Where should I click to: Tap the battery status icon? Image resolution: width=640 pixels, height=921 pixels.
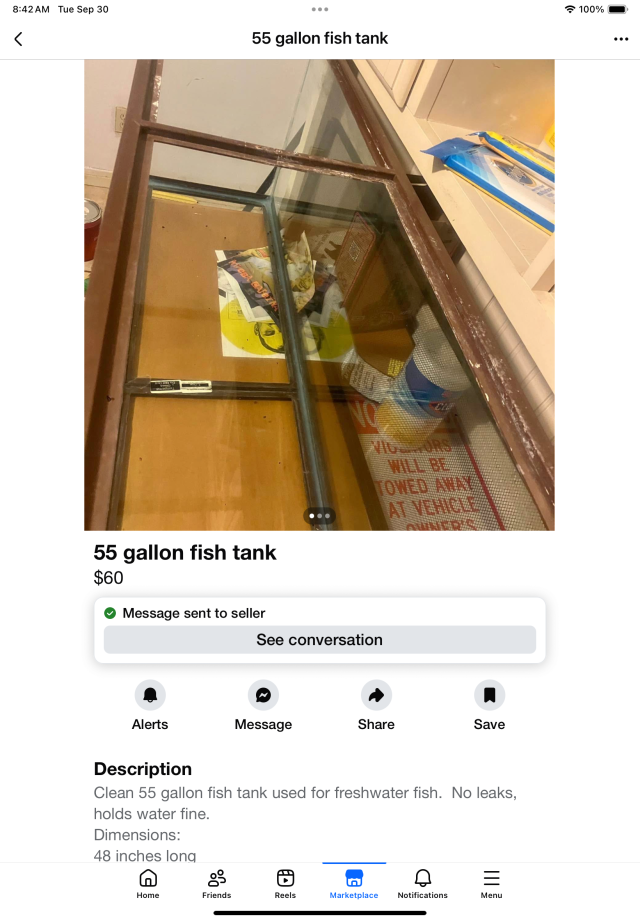pos(618,9)
